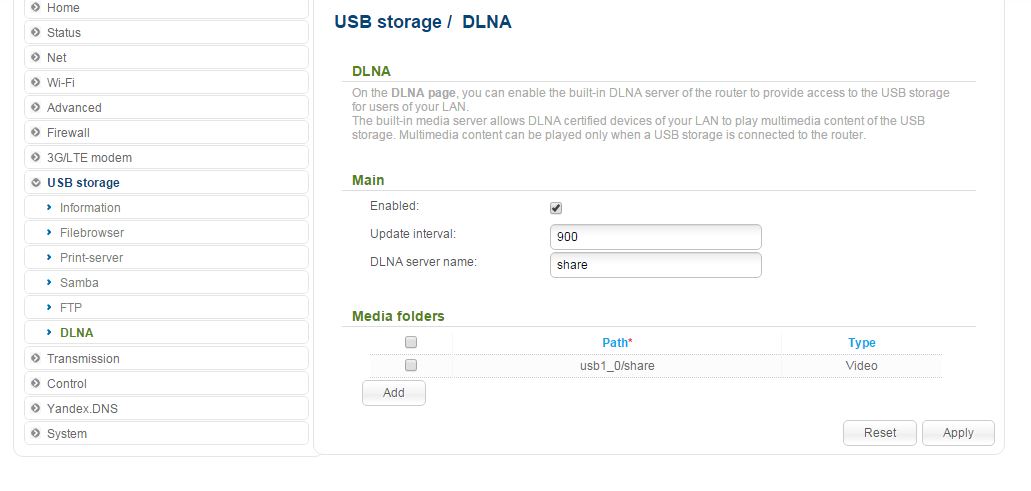Click the Apply button

pos(958,433)
